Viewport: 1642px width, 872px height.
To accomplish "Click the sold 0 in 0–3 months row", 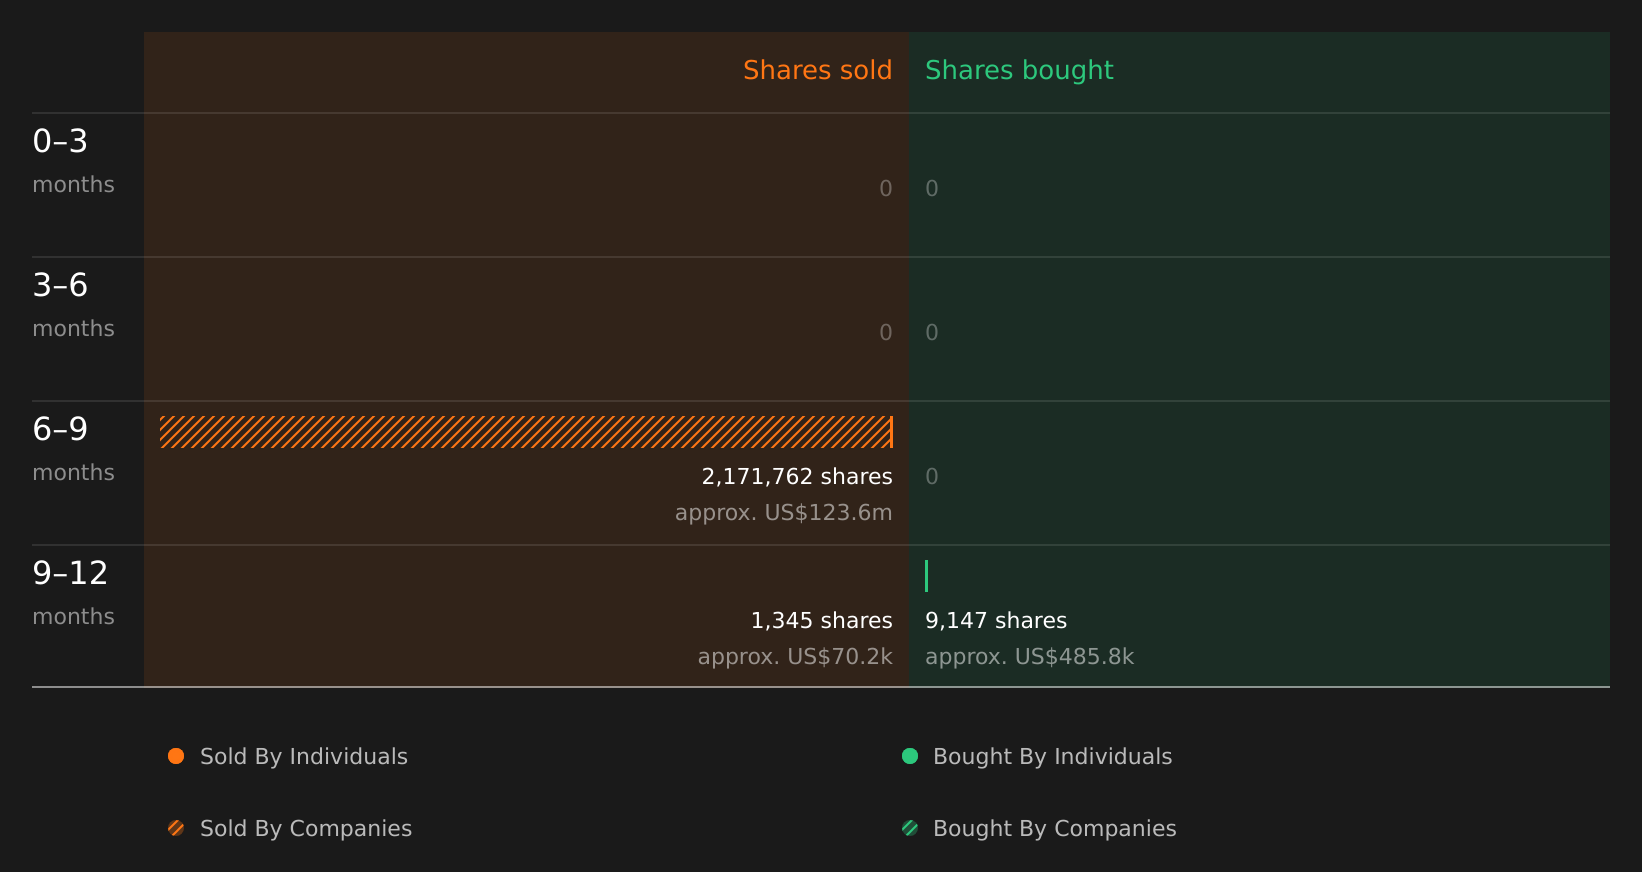I will tap(886, 189).
